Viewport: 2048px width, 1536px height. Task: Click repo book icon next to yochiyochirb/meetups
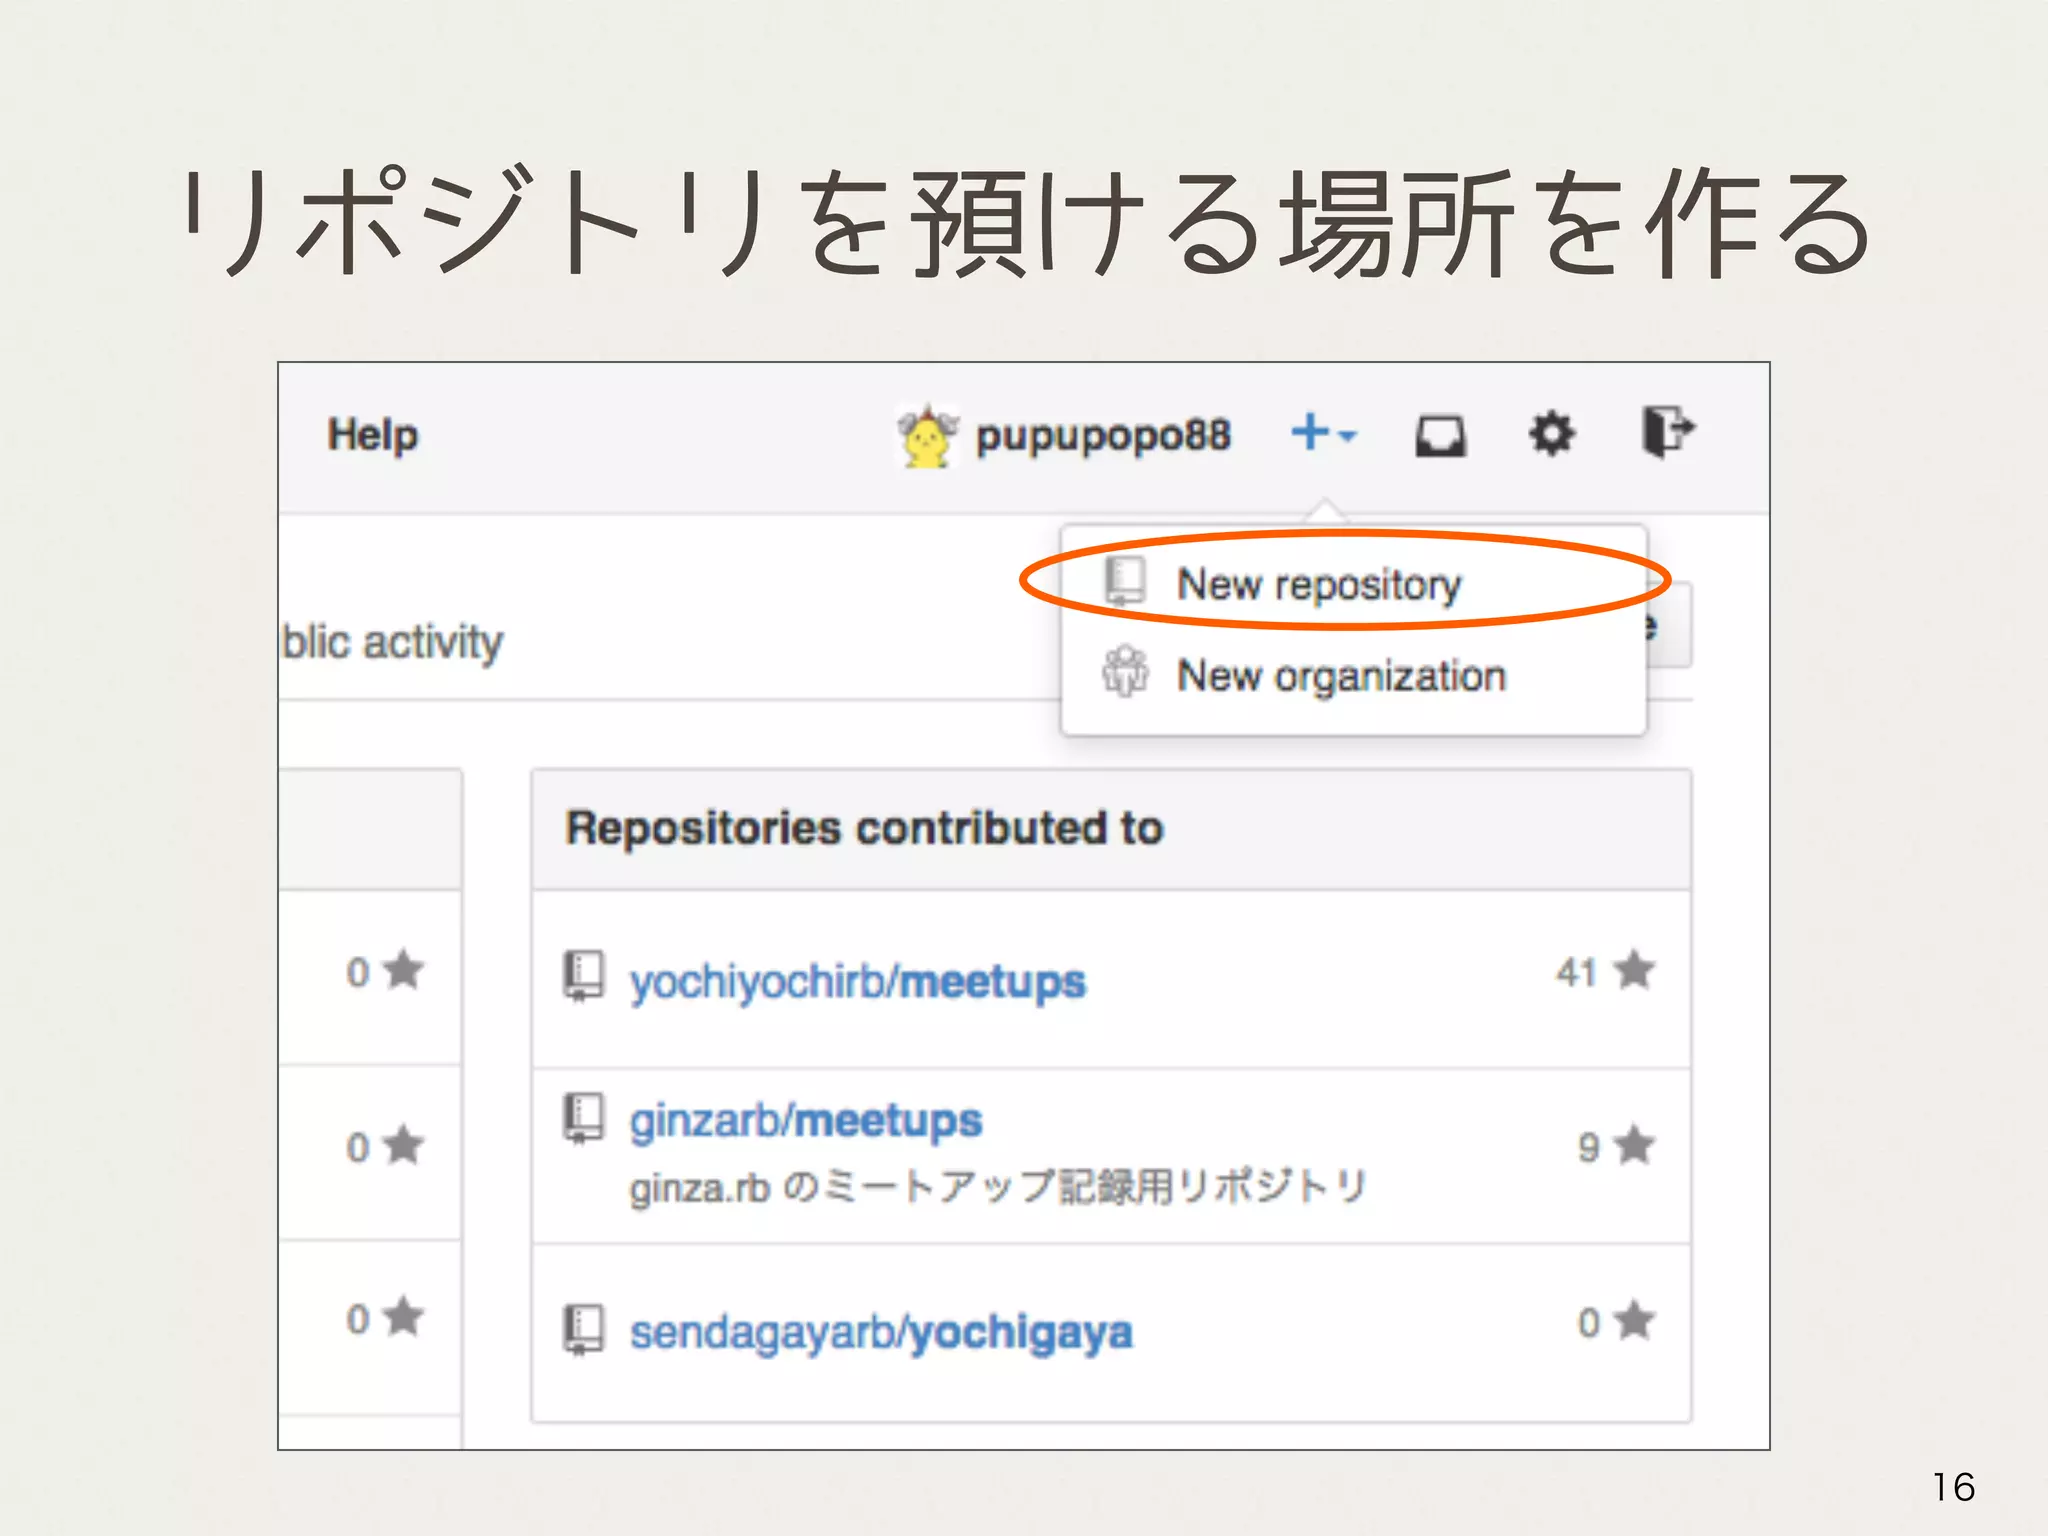[584, 975]
